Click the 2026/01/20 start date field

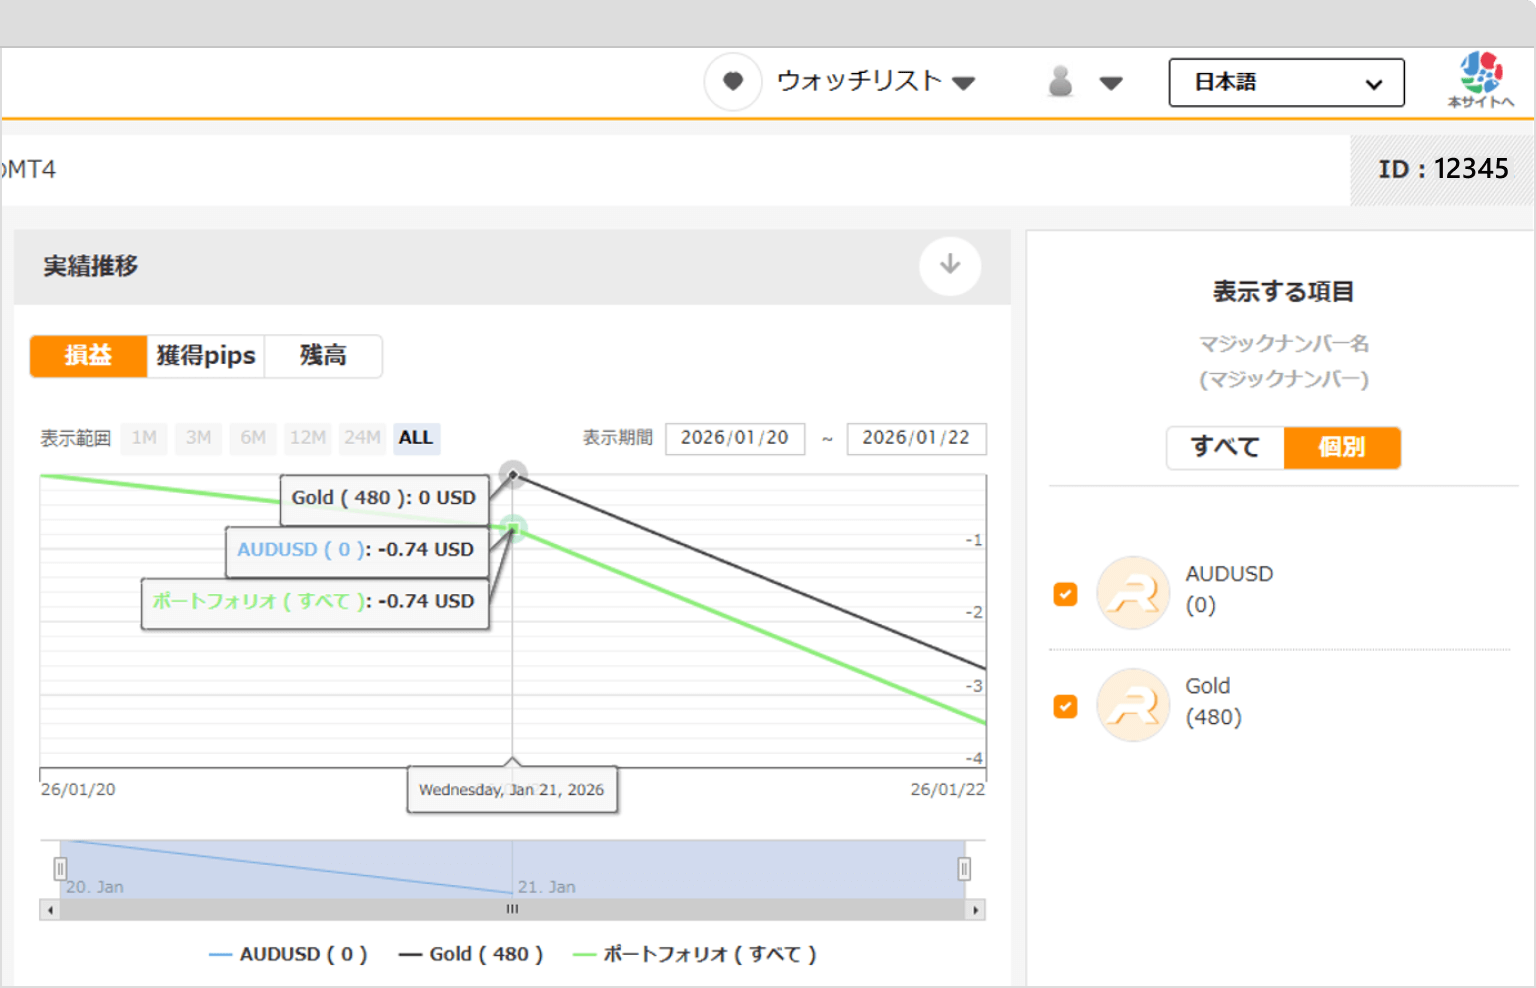735,438
